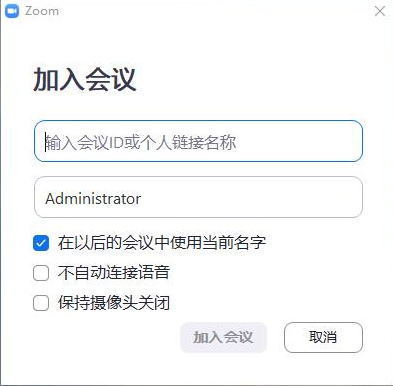393x386 pixels.
Task: Click the empty title bar area beside Zoom
Action: coord(213,11)
